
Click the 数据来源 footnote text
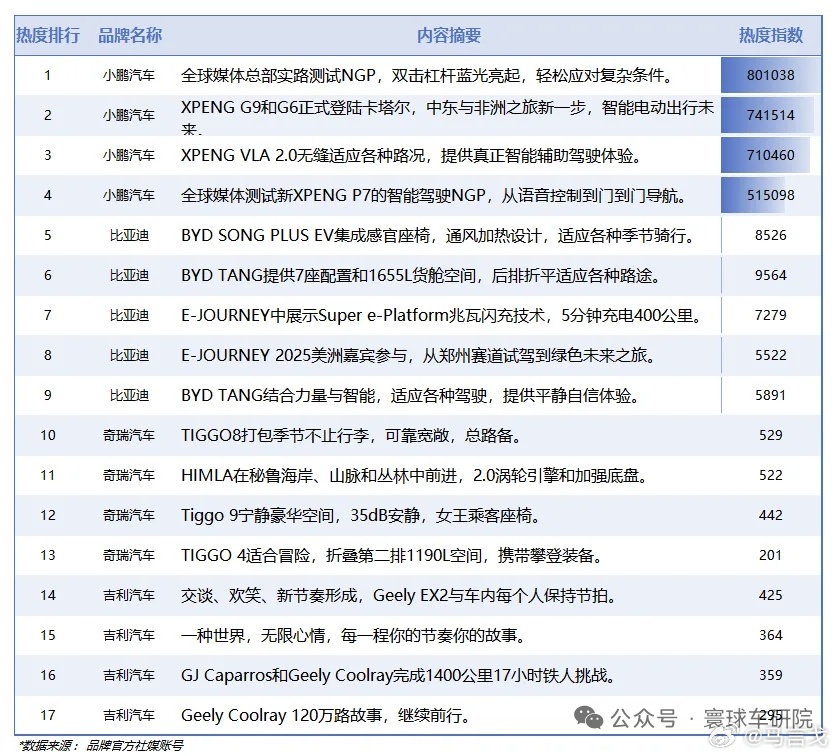coord(100,746)
